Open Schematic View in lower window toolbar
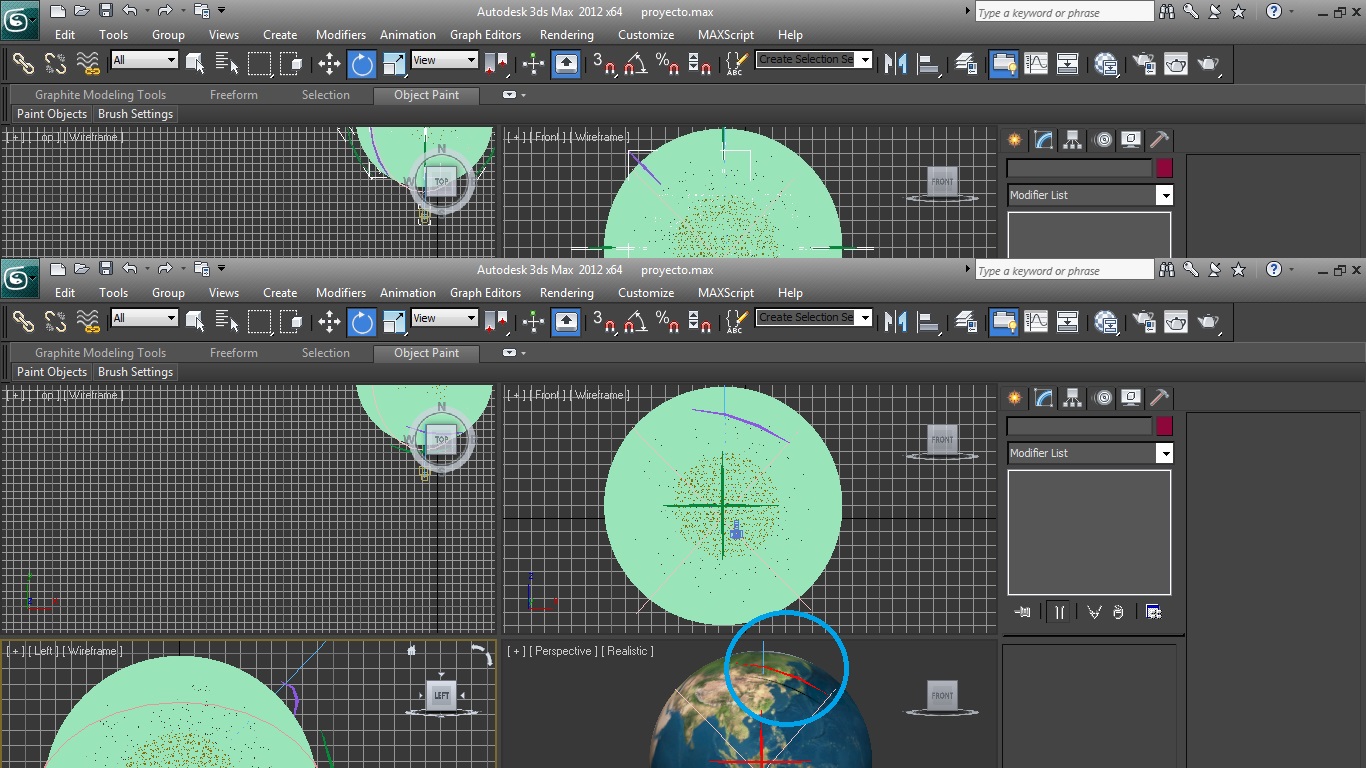Screen dimensions: 1366x768 (1068, 321)
